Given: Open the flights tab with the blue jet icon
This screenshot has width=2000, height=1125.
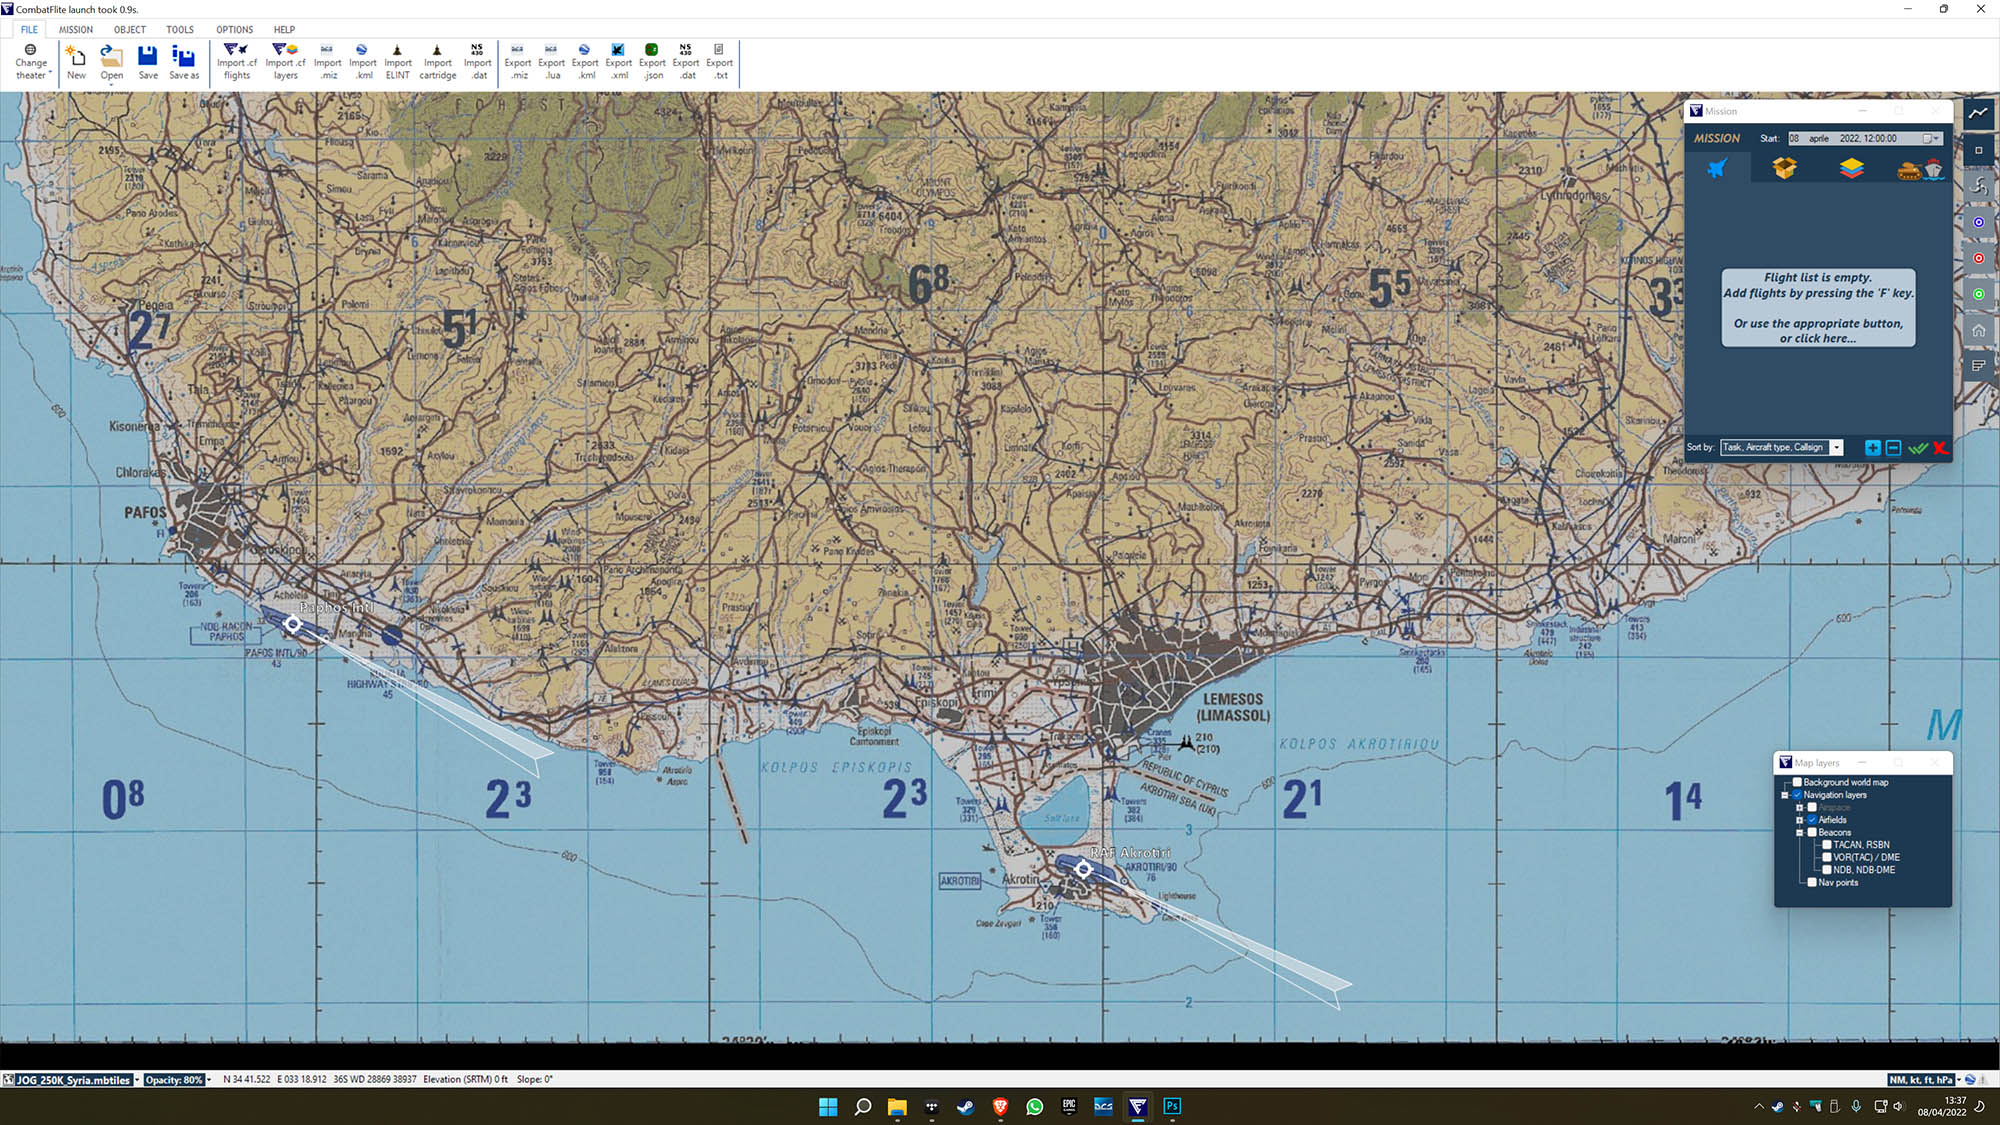Looking at the screenshot, I should 1717,168.
